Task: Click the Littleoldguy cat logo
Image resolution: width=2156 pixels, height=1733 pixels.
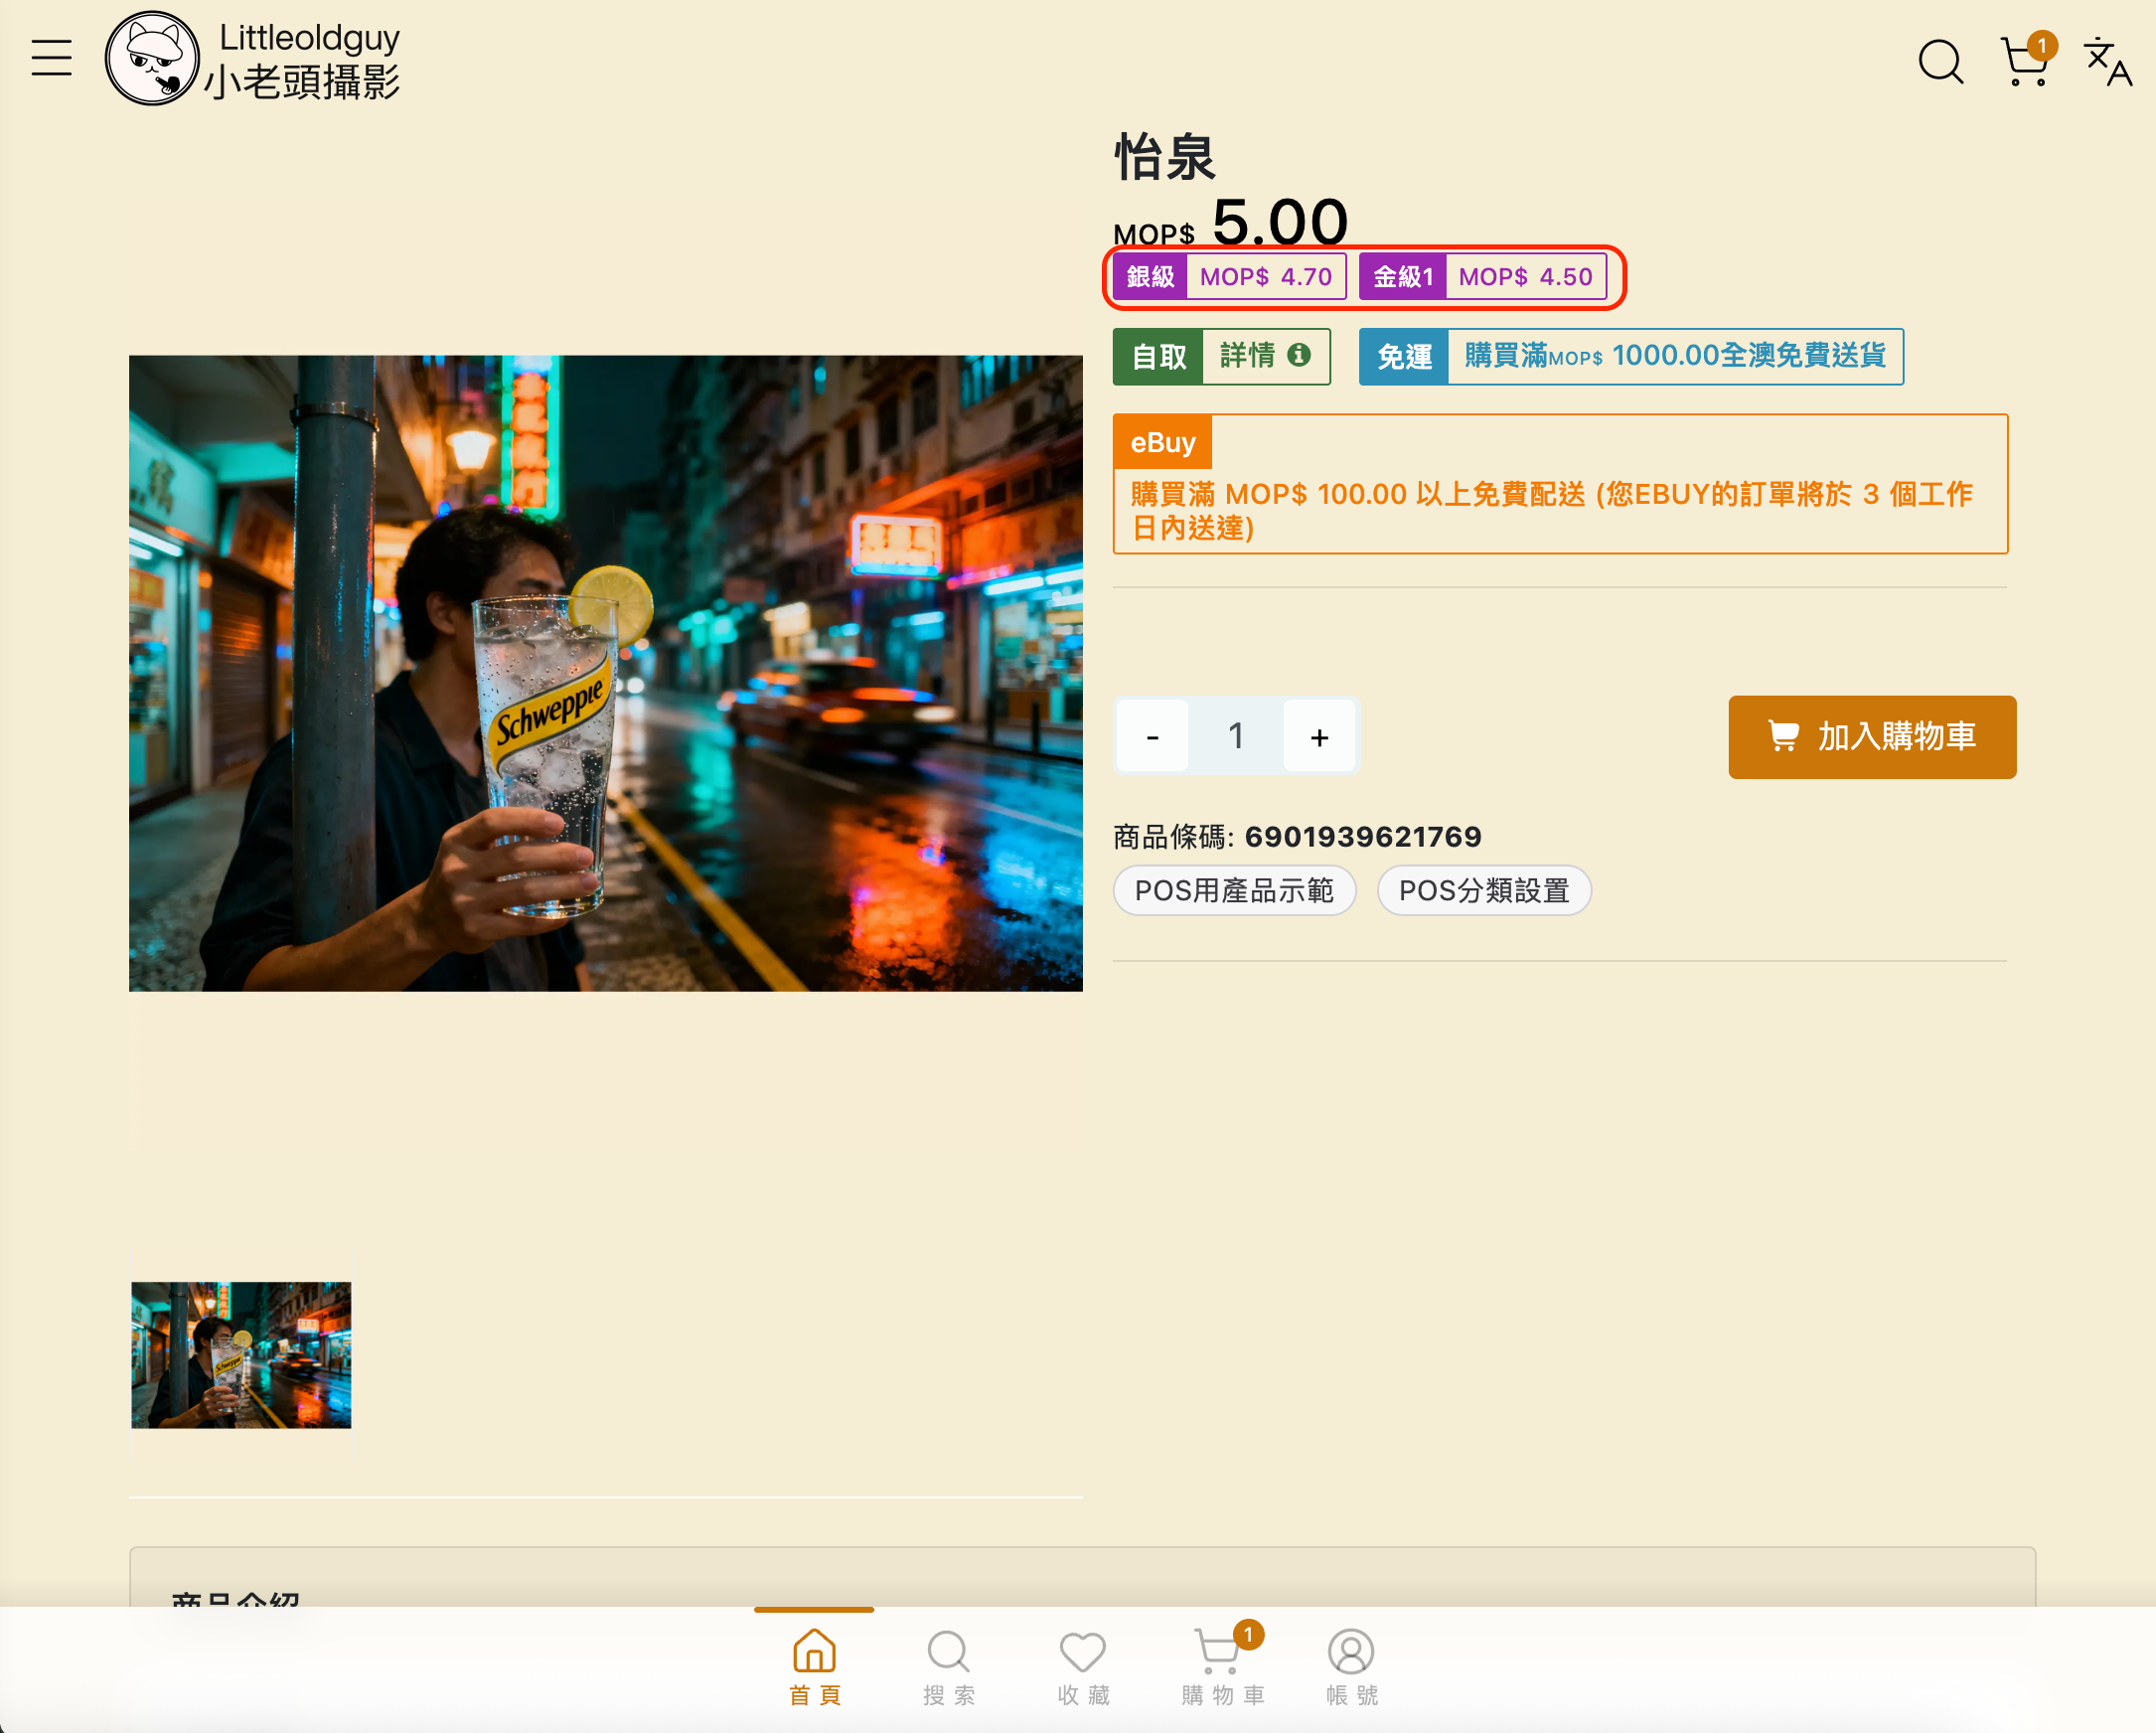Action: [x=152, y=58]
